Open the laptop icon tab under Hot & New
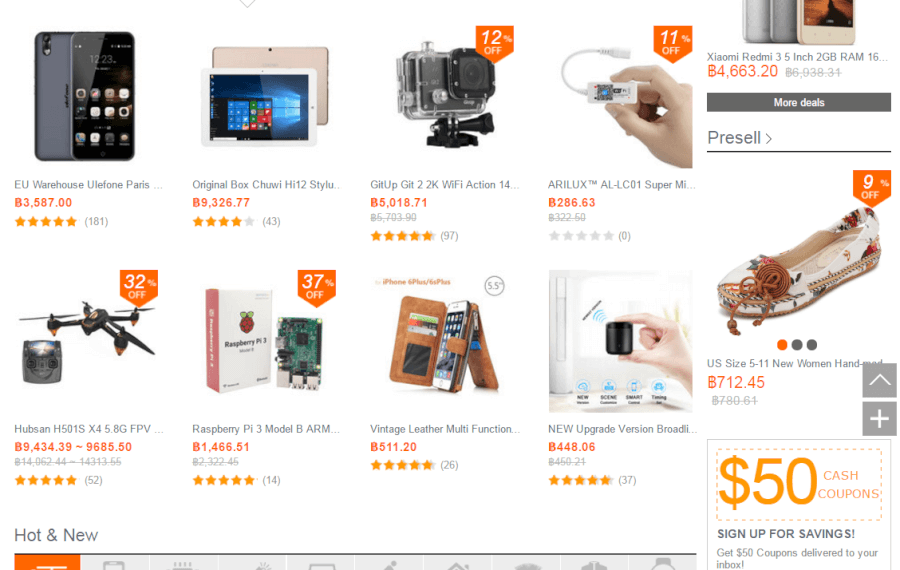Image resolution: width=900 pixels, height=570 pixels. tap(321, 563)
